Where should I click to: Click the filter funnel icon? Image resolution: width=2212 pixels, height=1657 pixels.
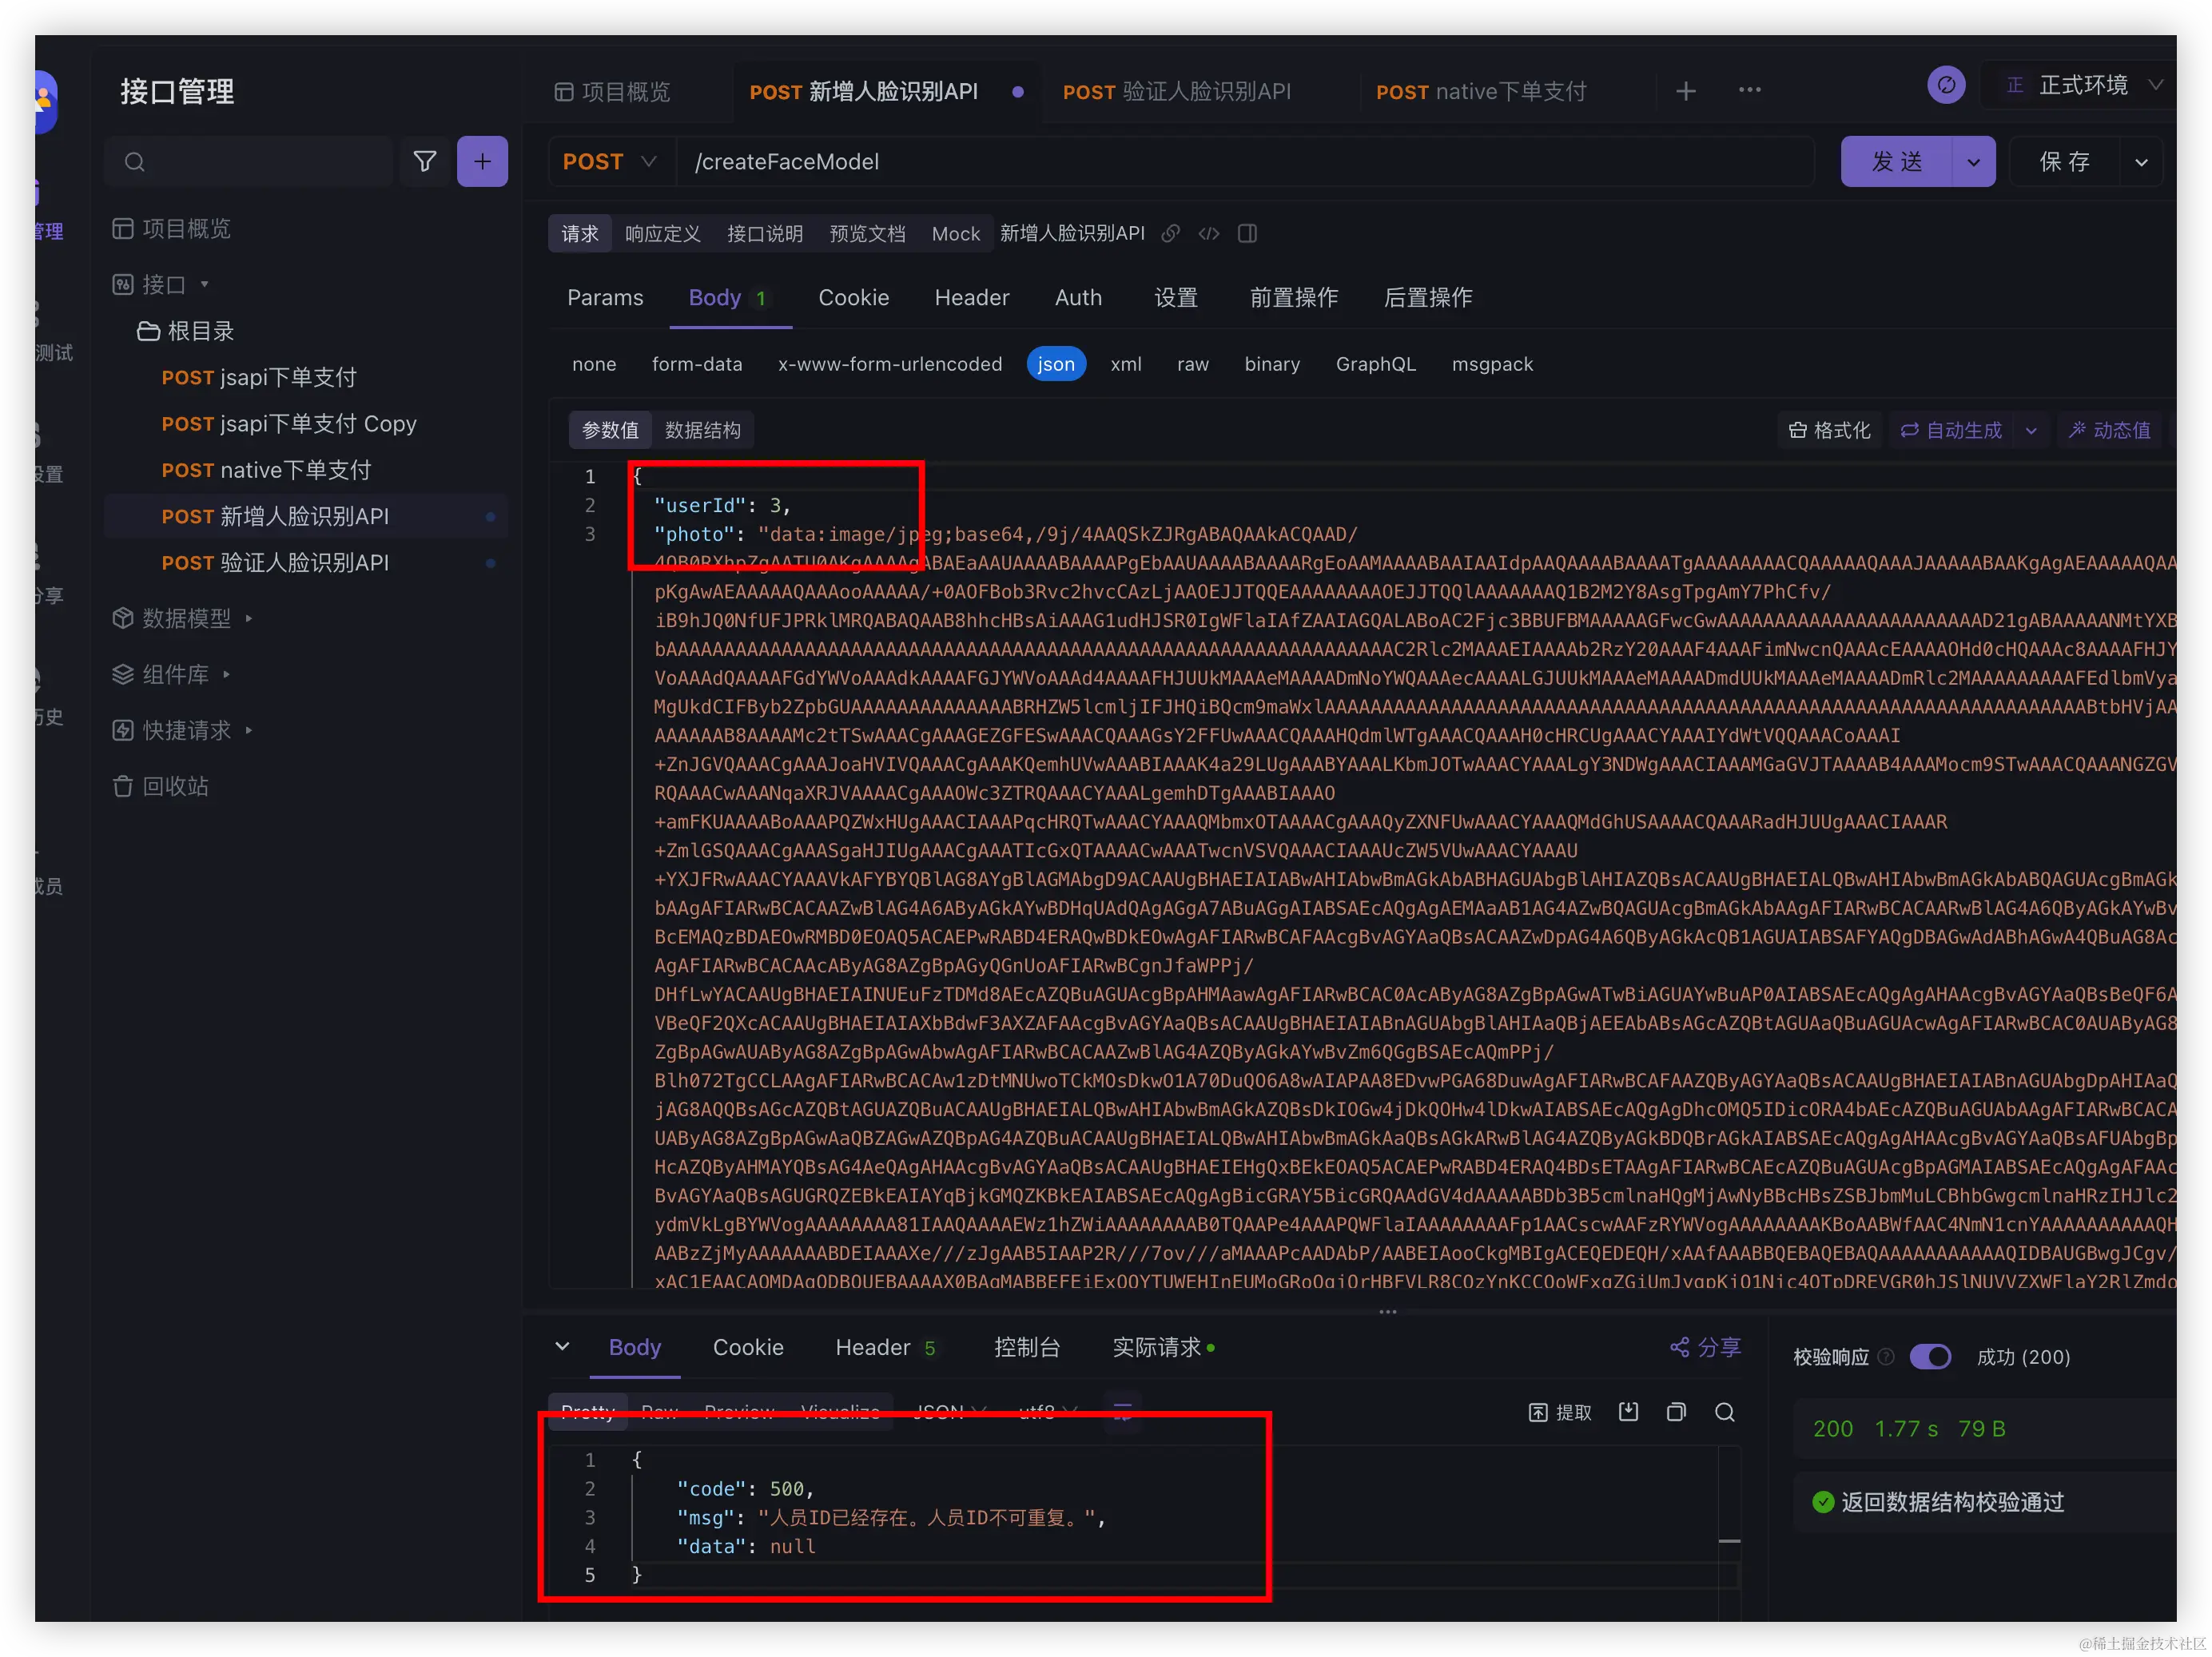(424, 161)
